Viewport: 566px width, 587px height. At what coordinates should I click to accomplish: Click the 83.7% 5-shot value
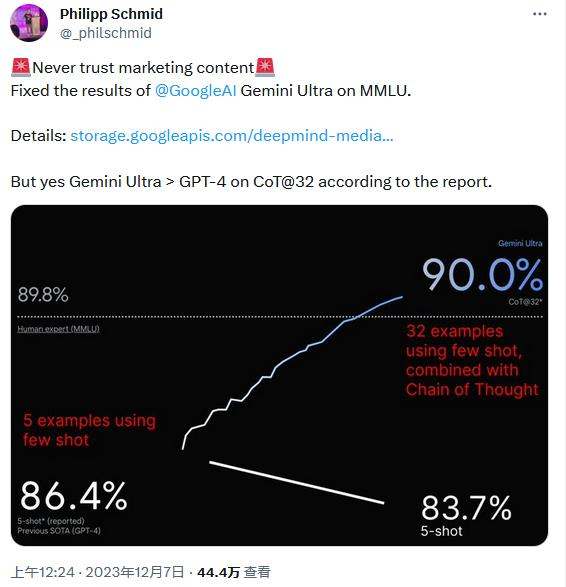coord(466,508)
